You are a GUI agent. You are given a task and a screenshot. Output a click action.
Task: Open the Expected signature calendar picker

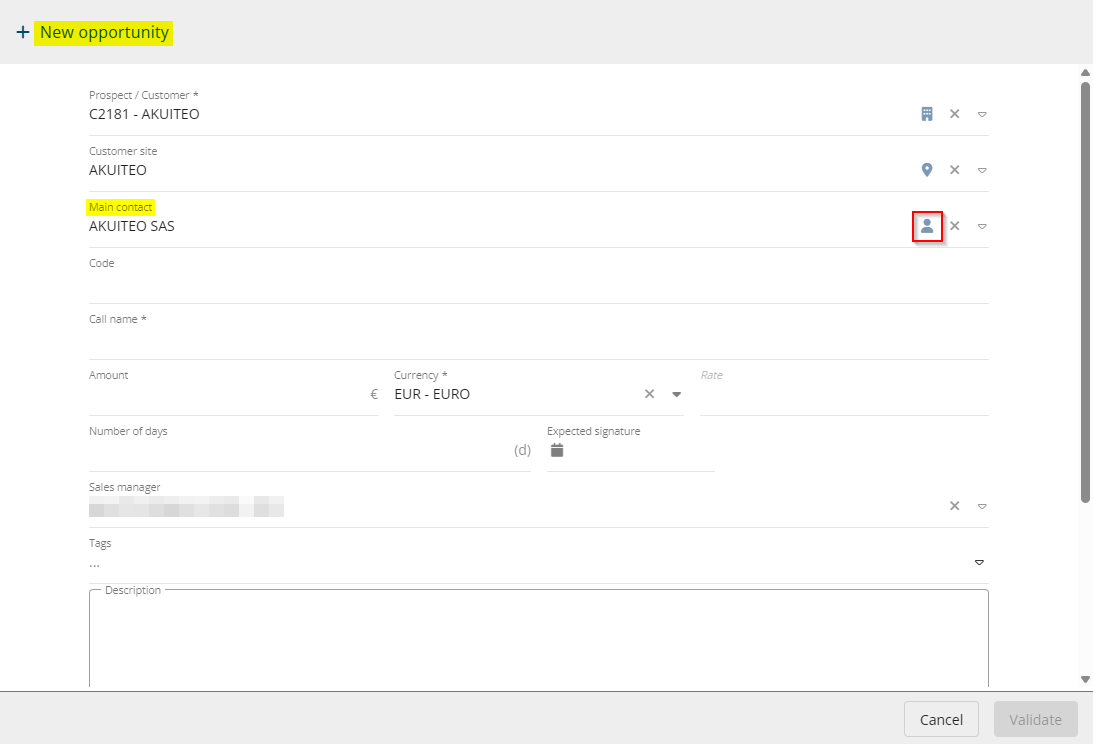click(558, 450)
